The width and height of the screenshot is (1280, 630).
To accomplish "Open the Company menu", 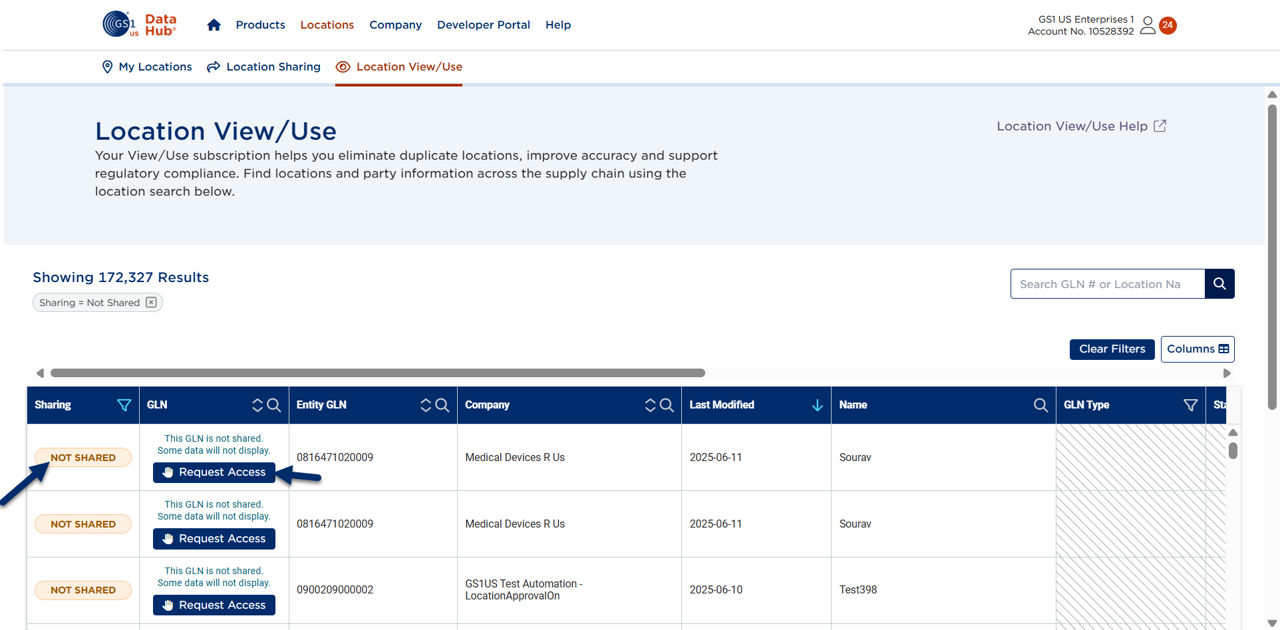I will [395, 25].
